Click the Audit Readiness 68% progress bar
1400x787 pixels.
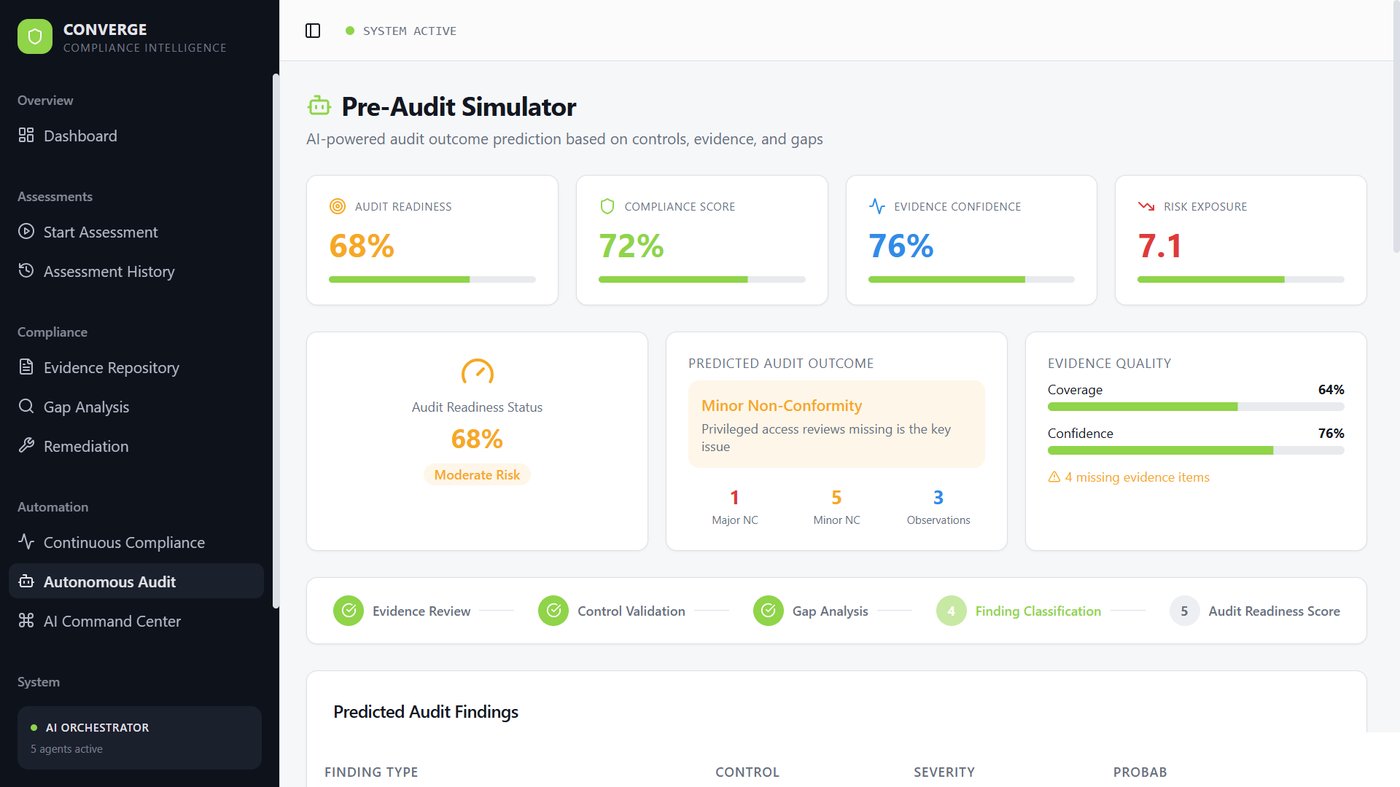(432, 279)
